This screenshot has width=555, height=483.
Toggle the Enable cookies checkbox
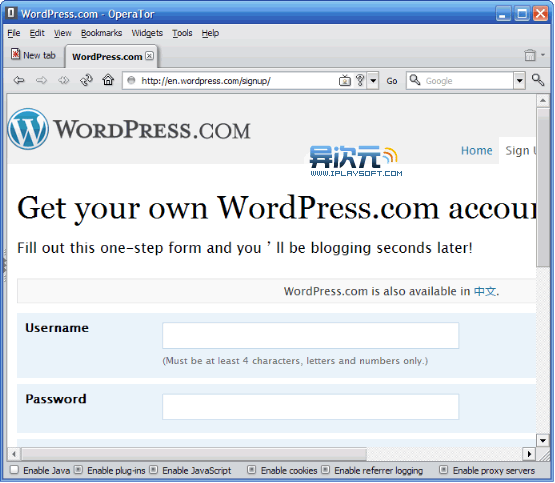tap(251, 470)
